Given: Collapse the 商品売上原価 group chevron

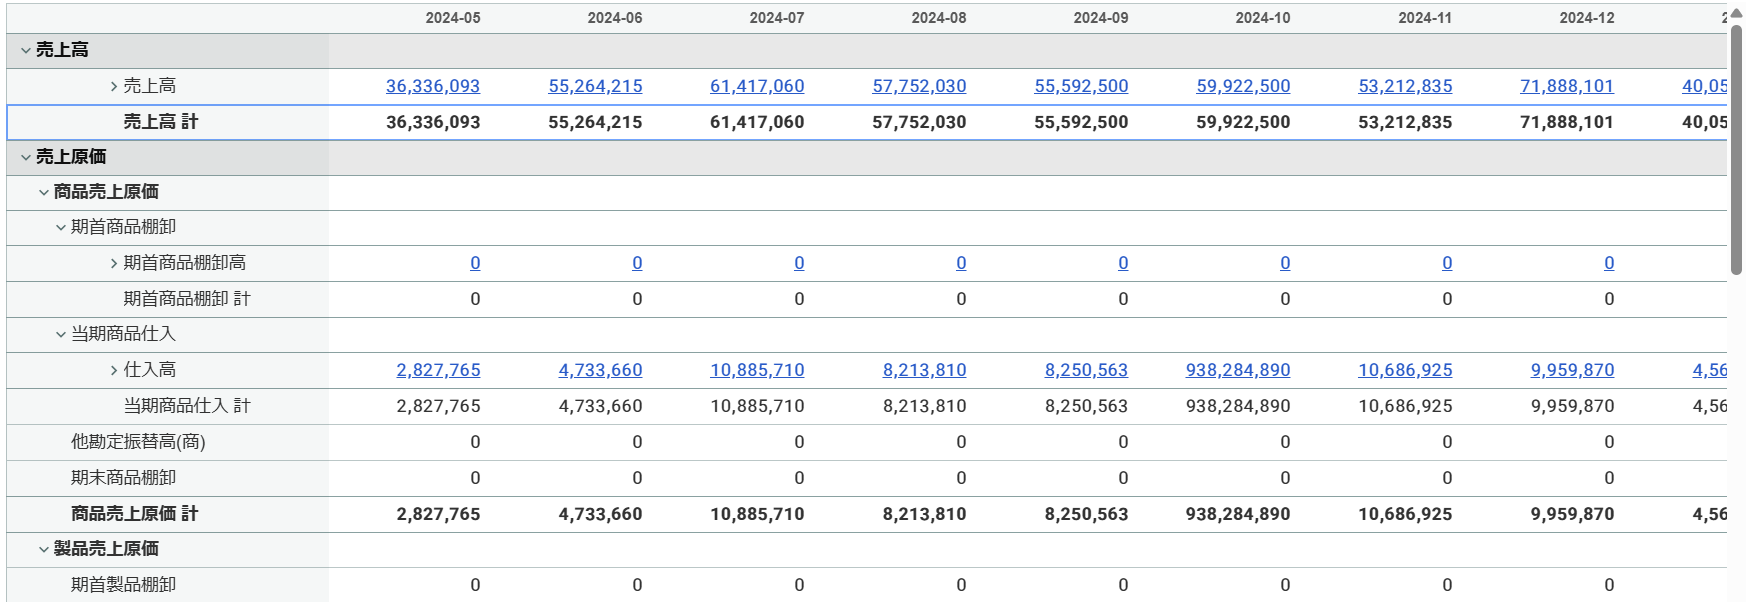Looking at the screenshot, I should coord(44,192).
